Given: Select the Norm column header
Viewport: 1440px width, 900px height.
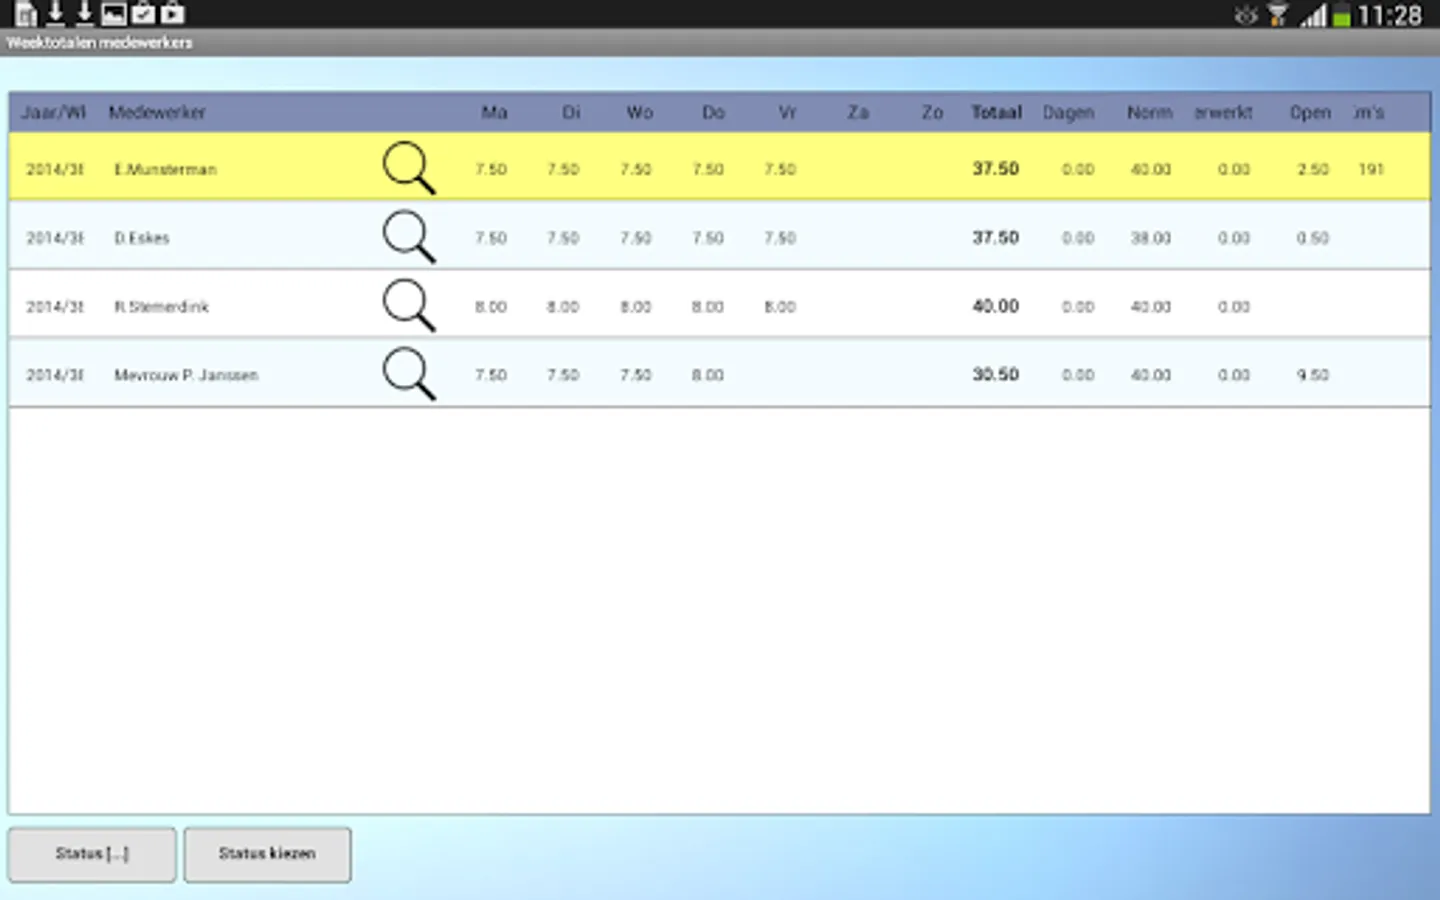Looking at the screenshot, I should click(x=1149, y=112).
